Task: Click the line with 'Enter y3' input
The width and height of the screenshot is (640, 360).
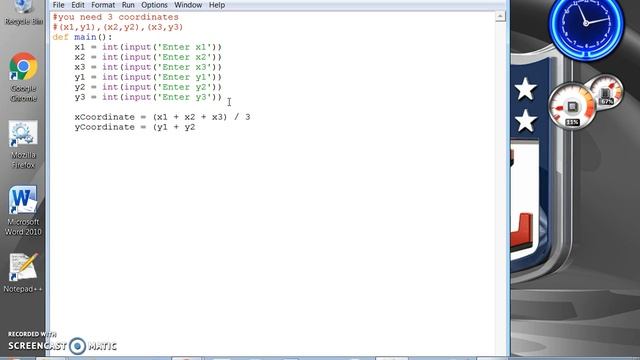Action: pos(148,97)
